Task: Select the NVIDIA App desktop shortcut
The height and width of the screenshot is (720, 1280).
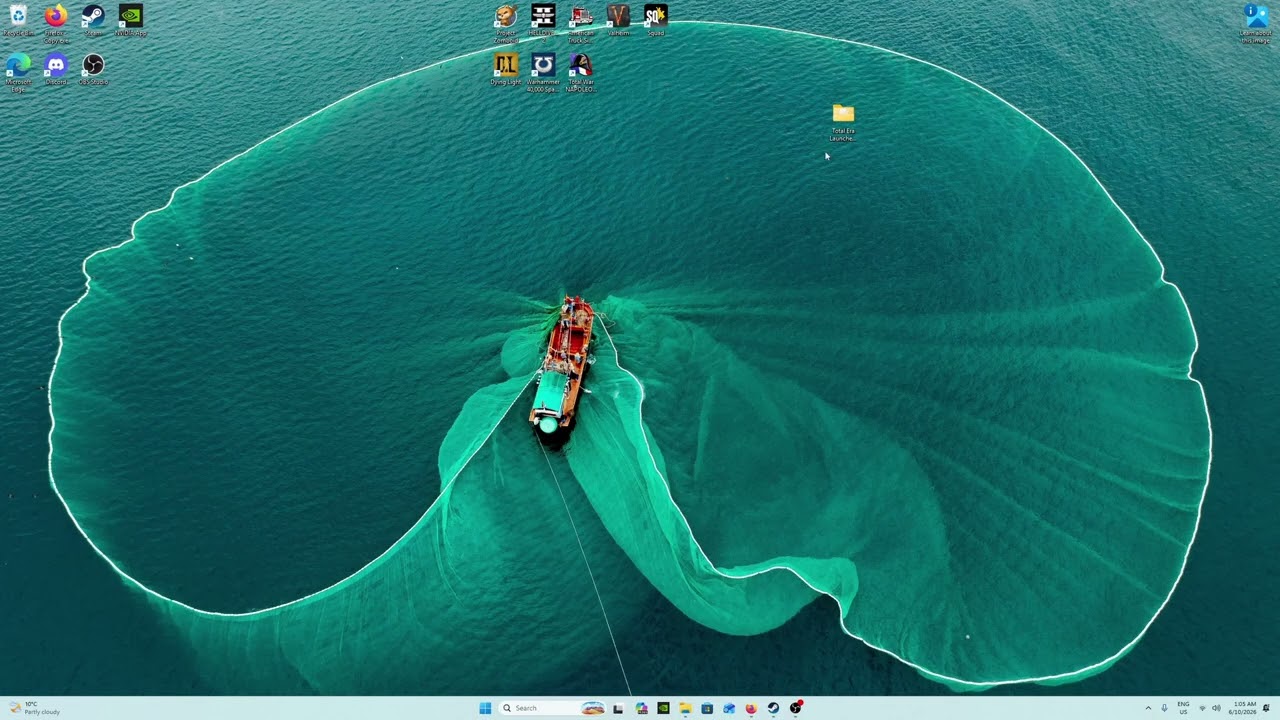Action: [x=130, y=21]
